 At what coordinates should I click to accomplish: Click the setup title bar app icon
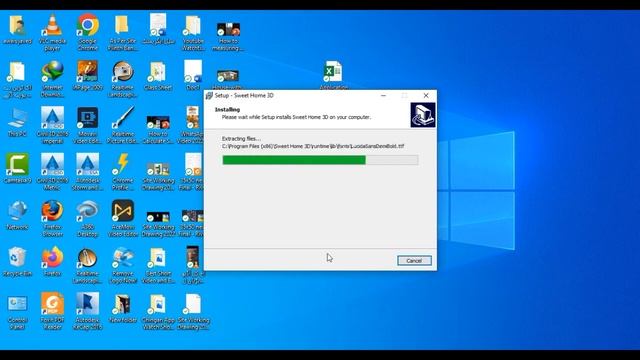pos(209,96)
